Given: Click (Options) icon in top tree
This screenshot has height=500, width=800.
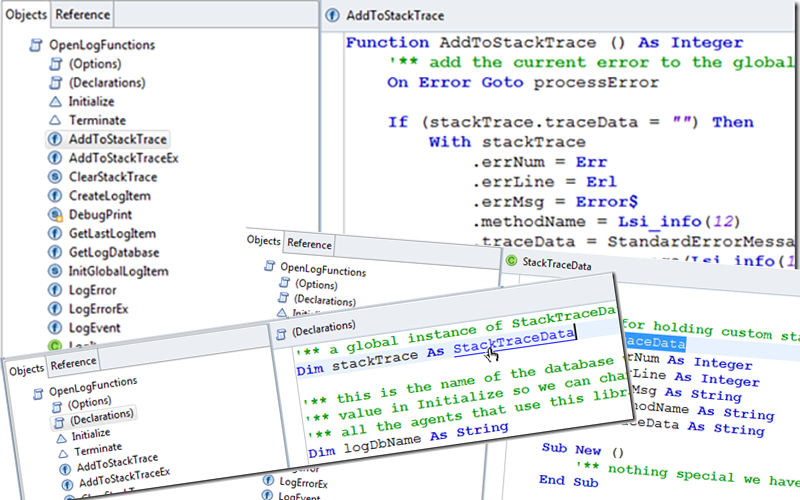Looking at the screenshot, I should point(55,64).
